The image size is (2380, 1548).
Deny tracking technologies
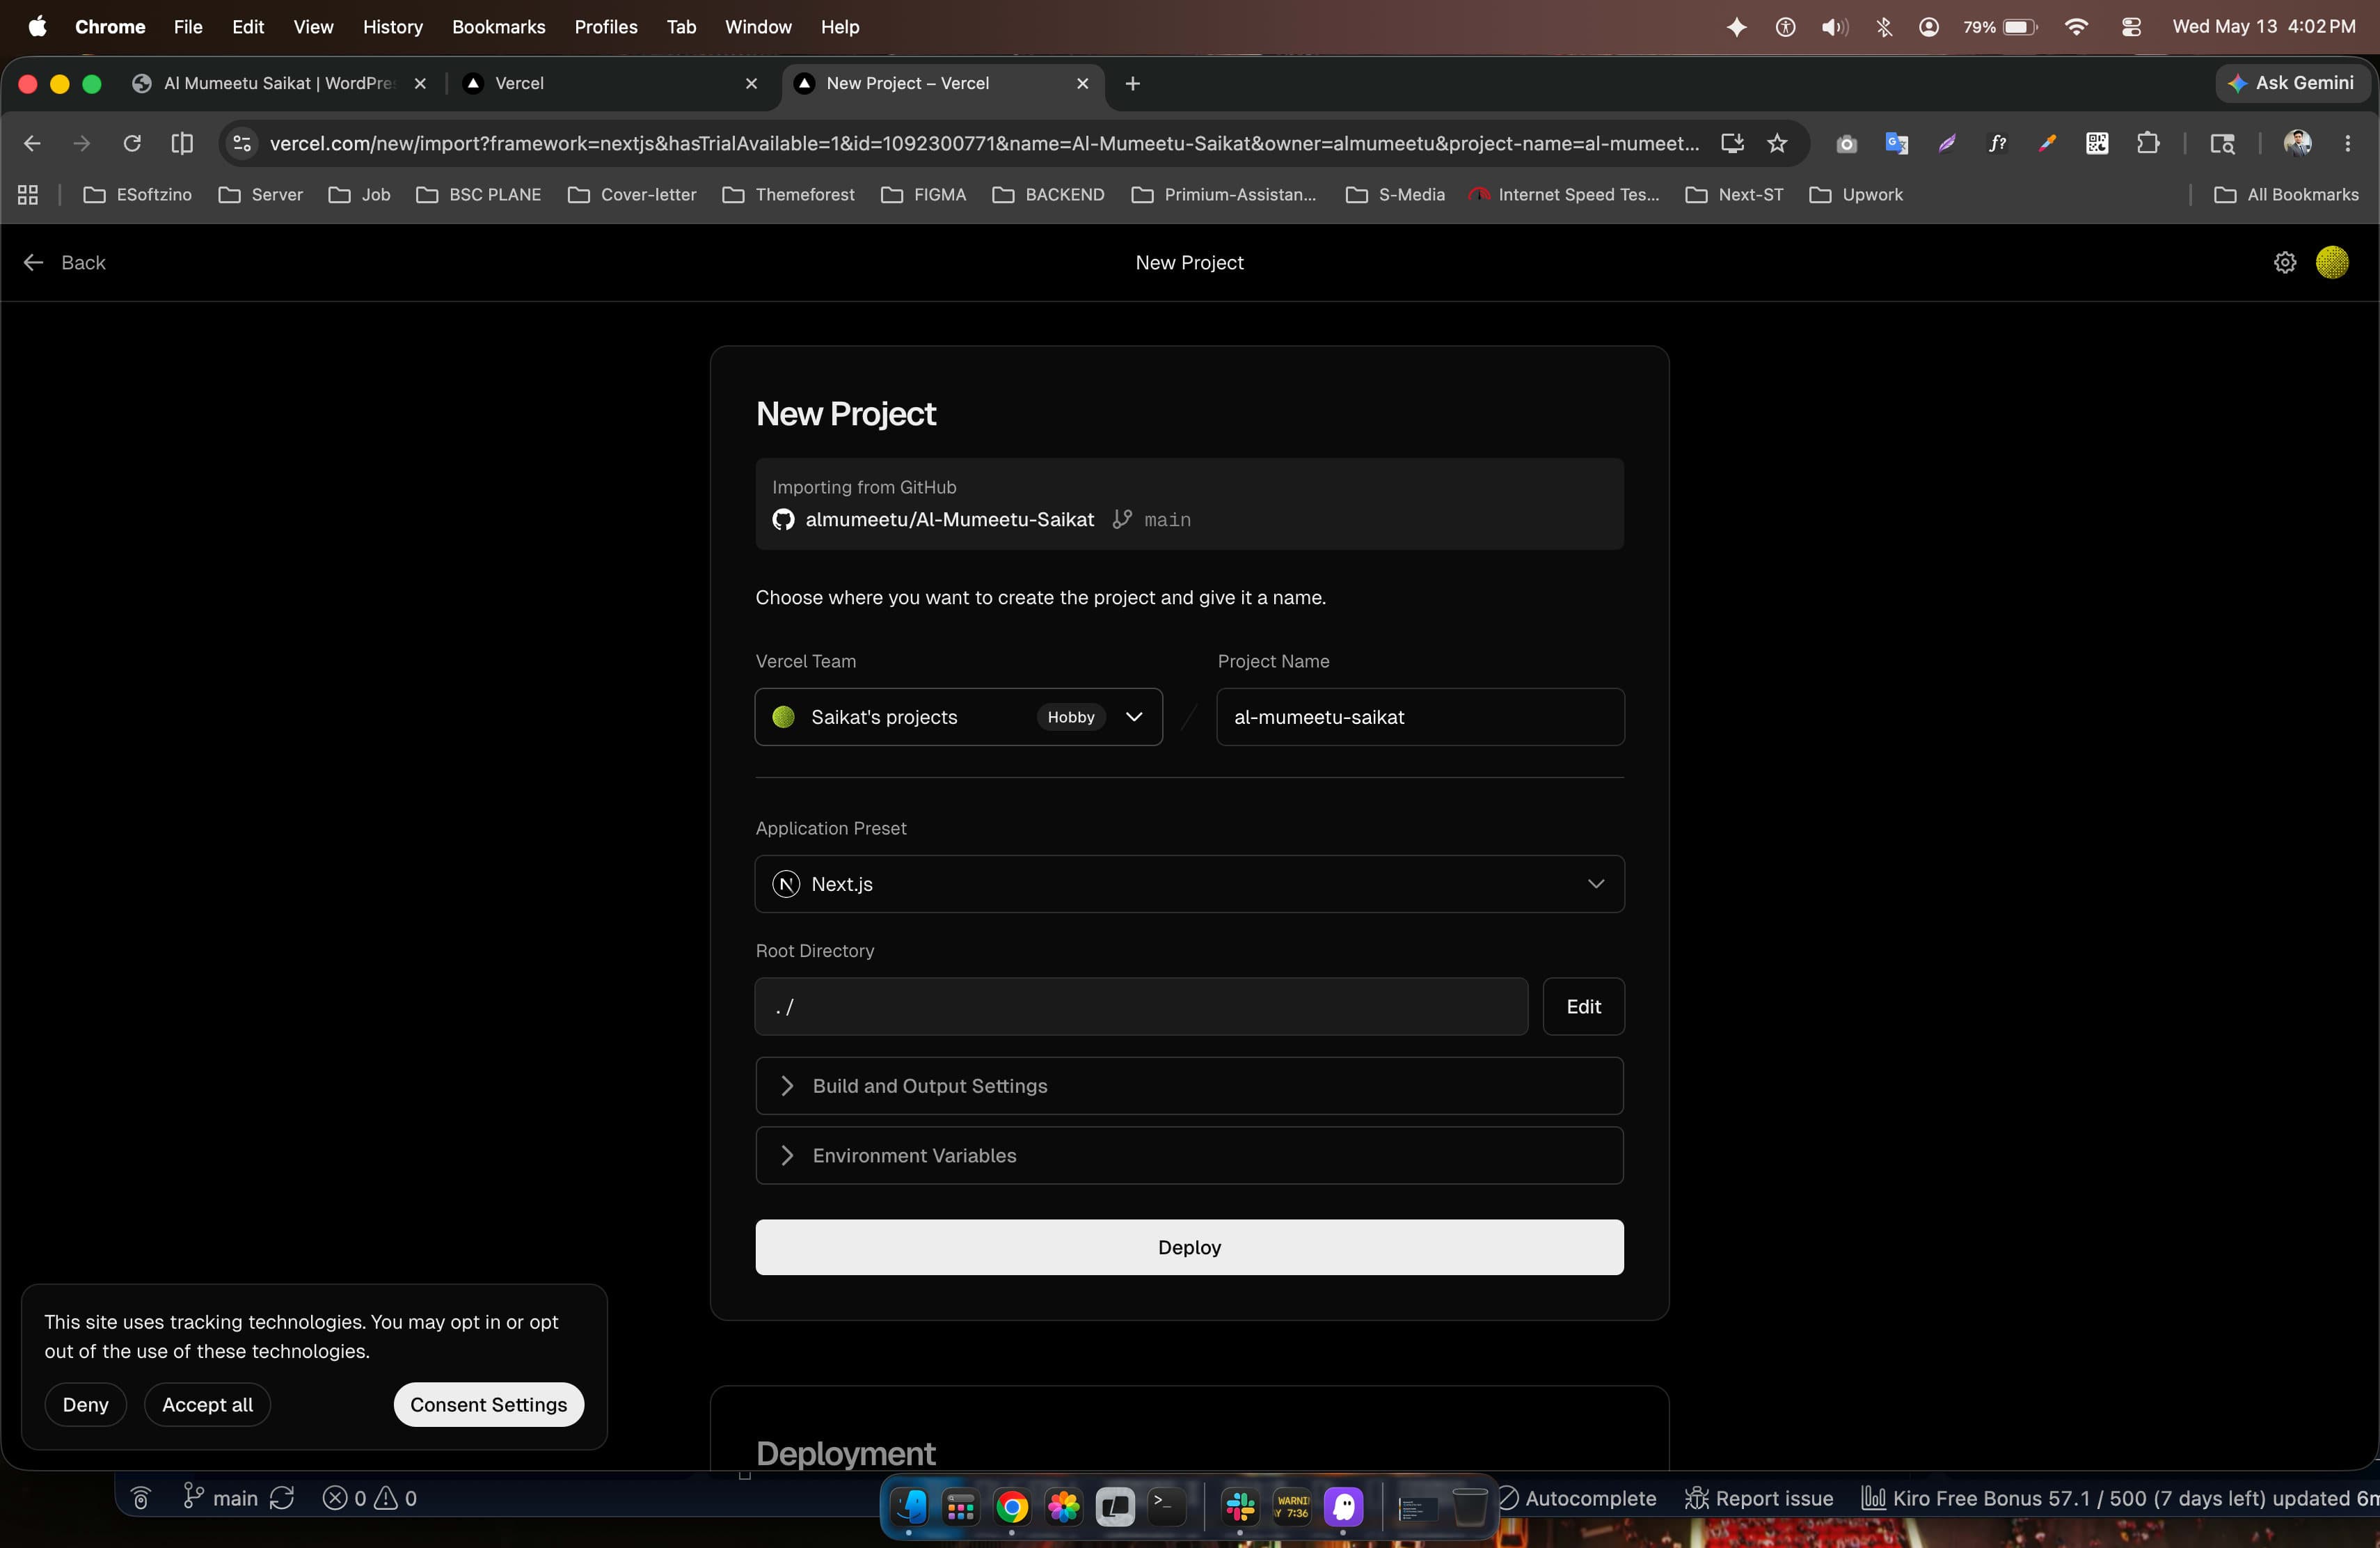pos(85,1405)
